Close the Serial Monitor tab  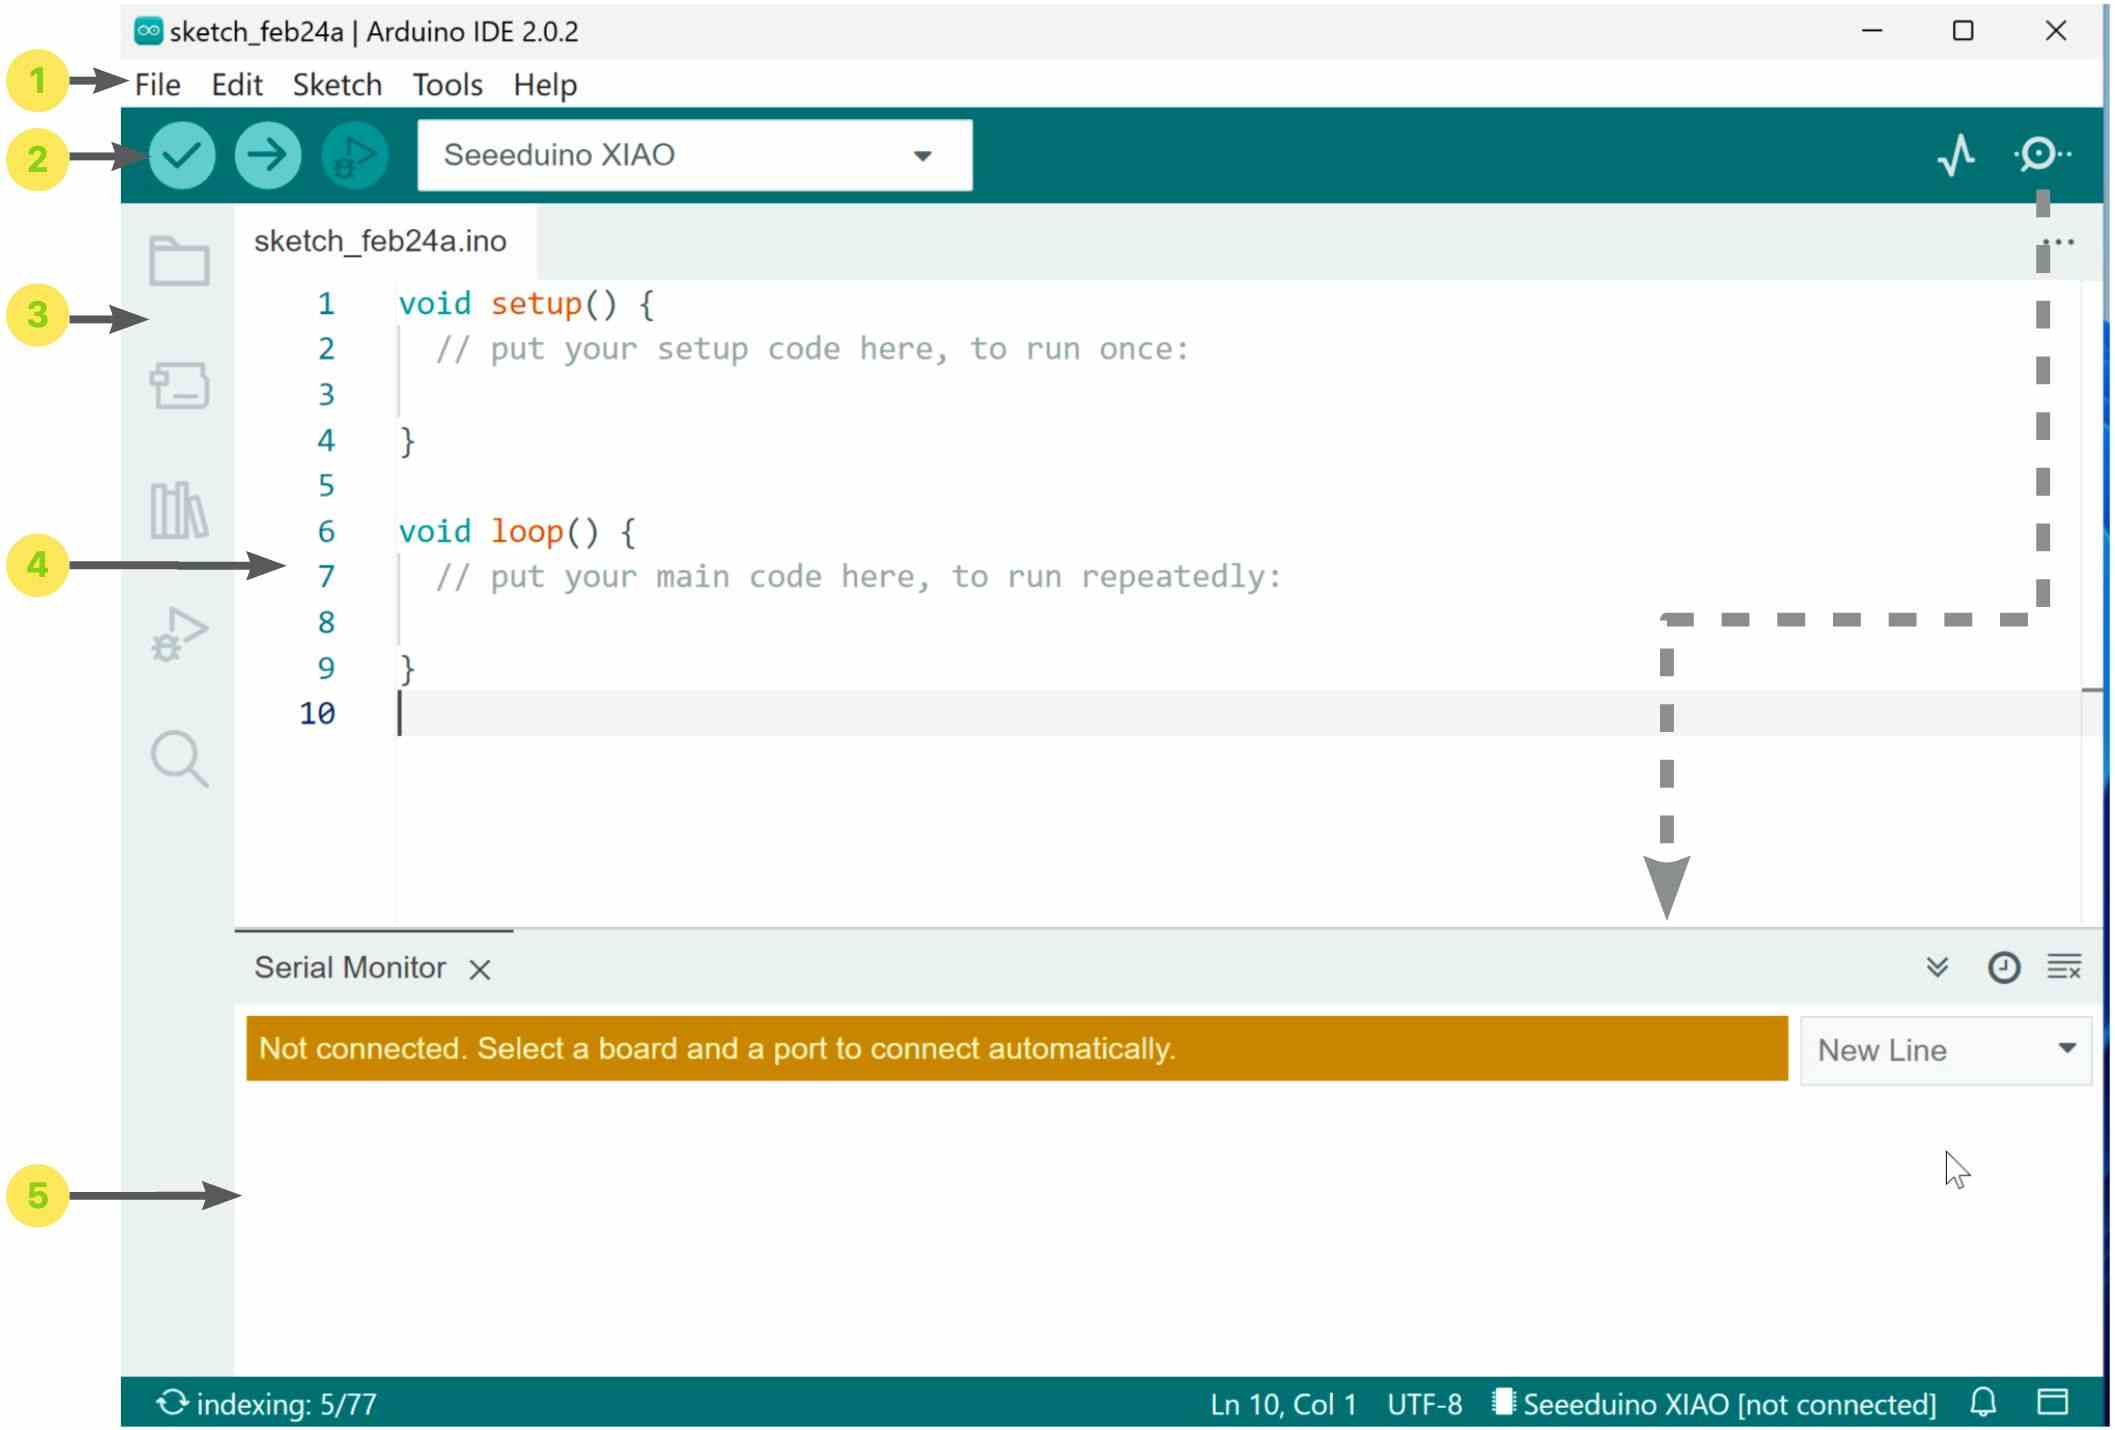point(480,969)
